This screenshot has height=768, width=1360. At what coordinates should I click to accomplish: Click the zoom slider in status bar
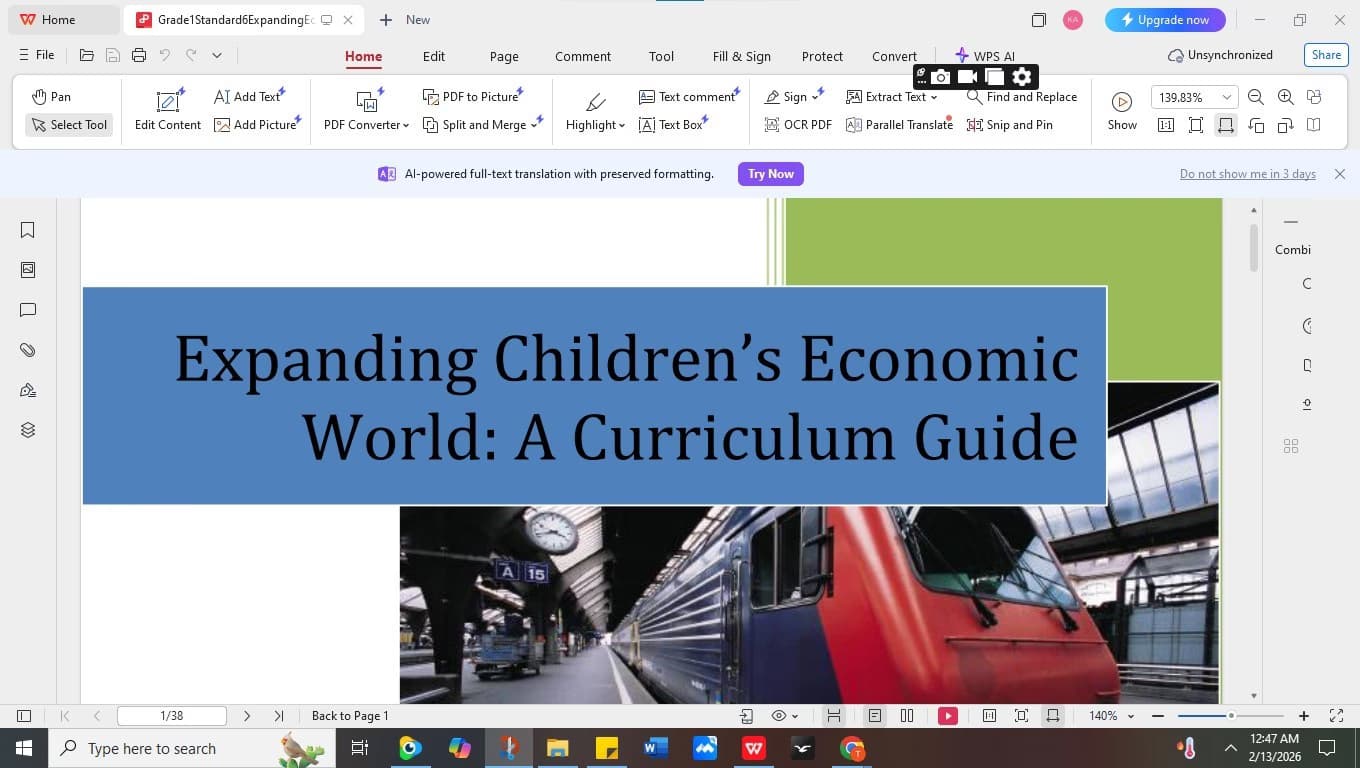1230,716
